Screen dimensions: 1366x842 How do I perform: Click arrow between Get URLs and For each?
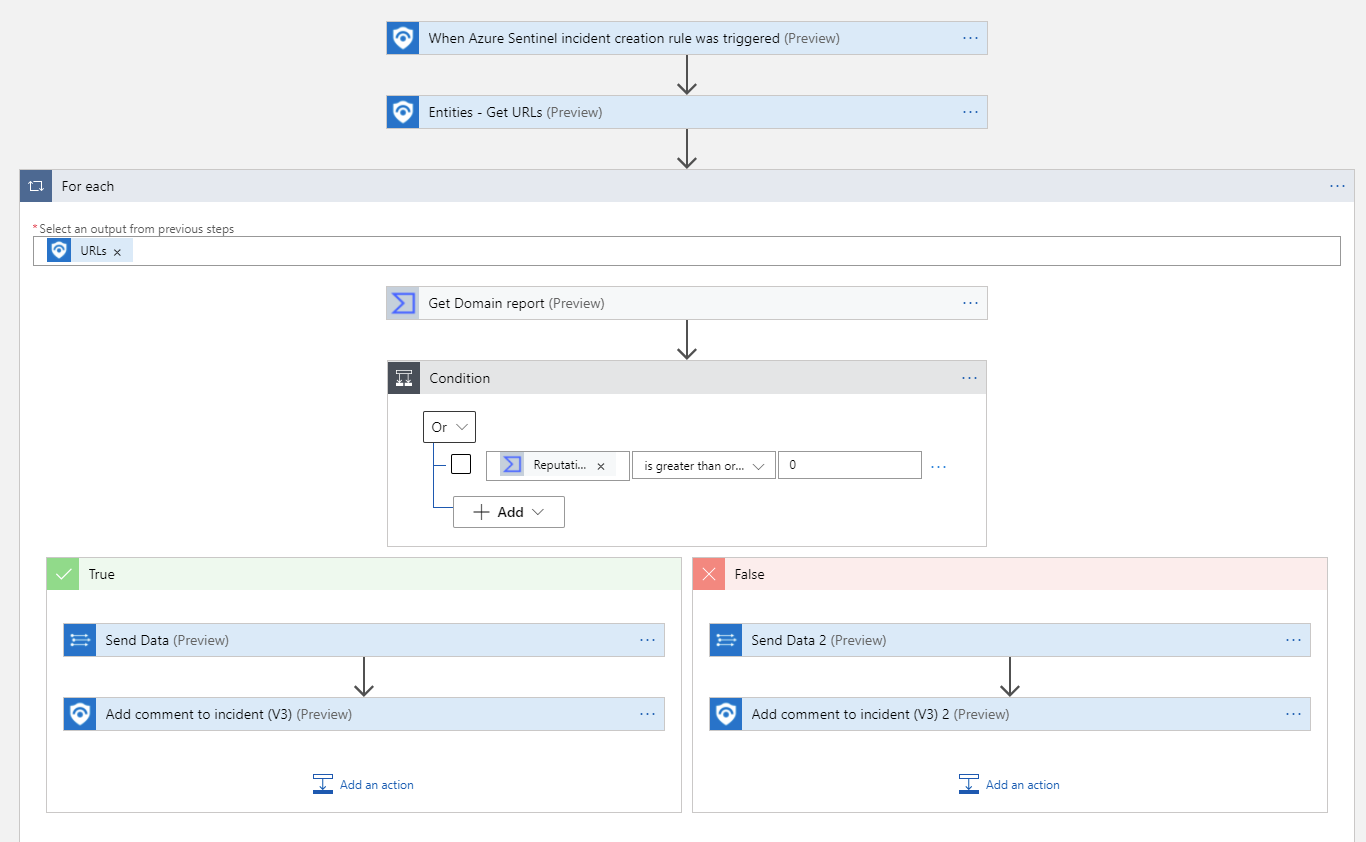686,149
